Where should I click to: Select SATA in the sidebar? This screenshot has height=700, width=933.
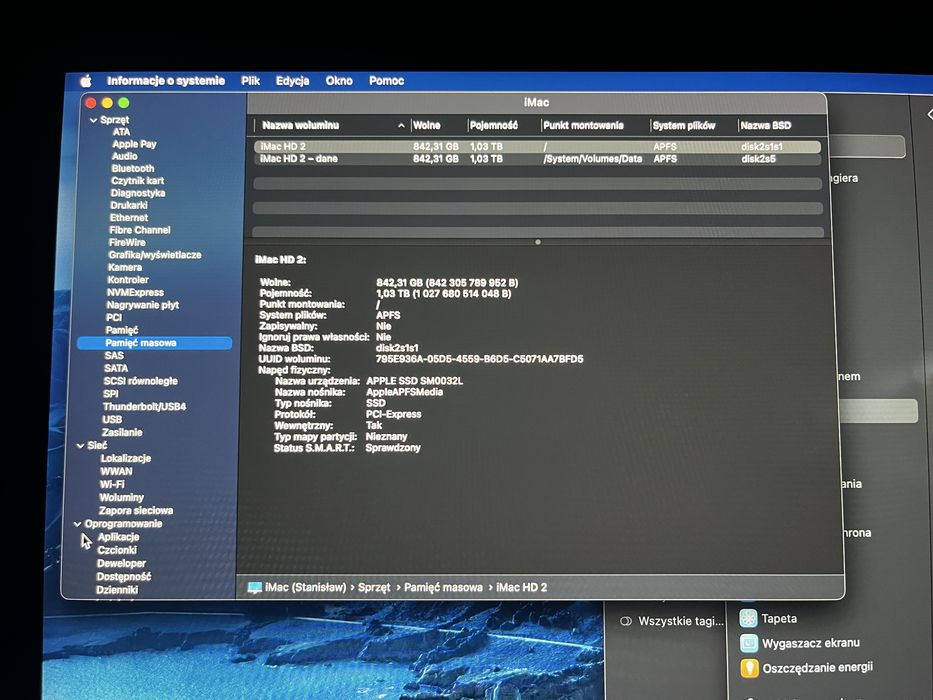coord(115,368)
